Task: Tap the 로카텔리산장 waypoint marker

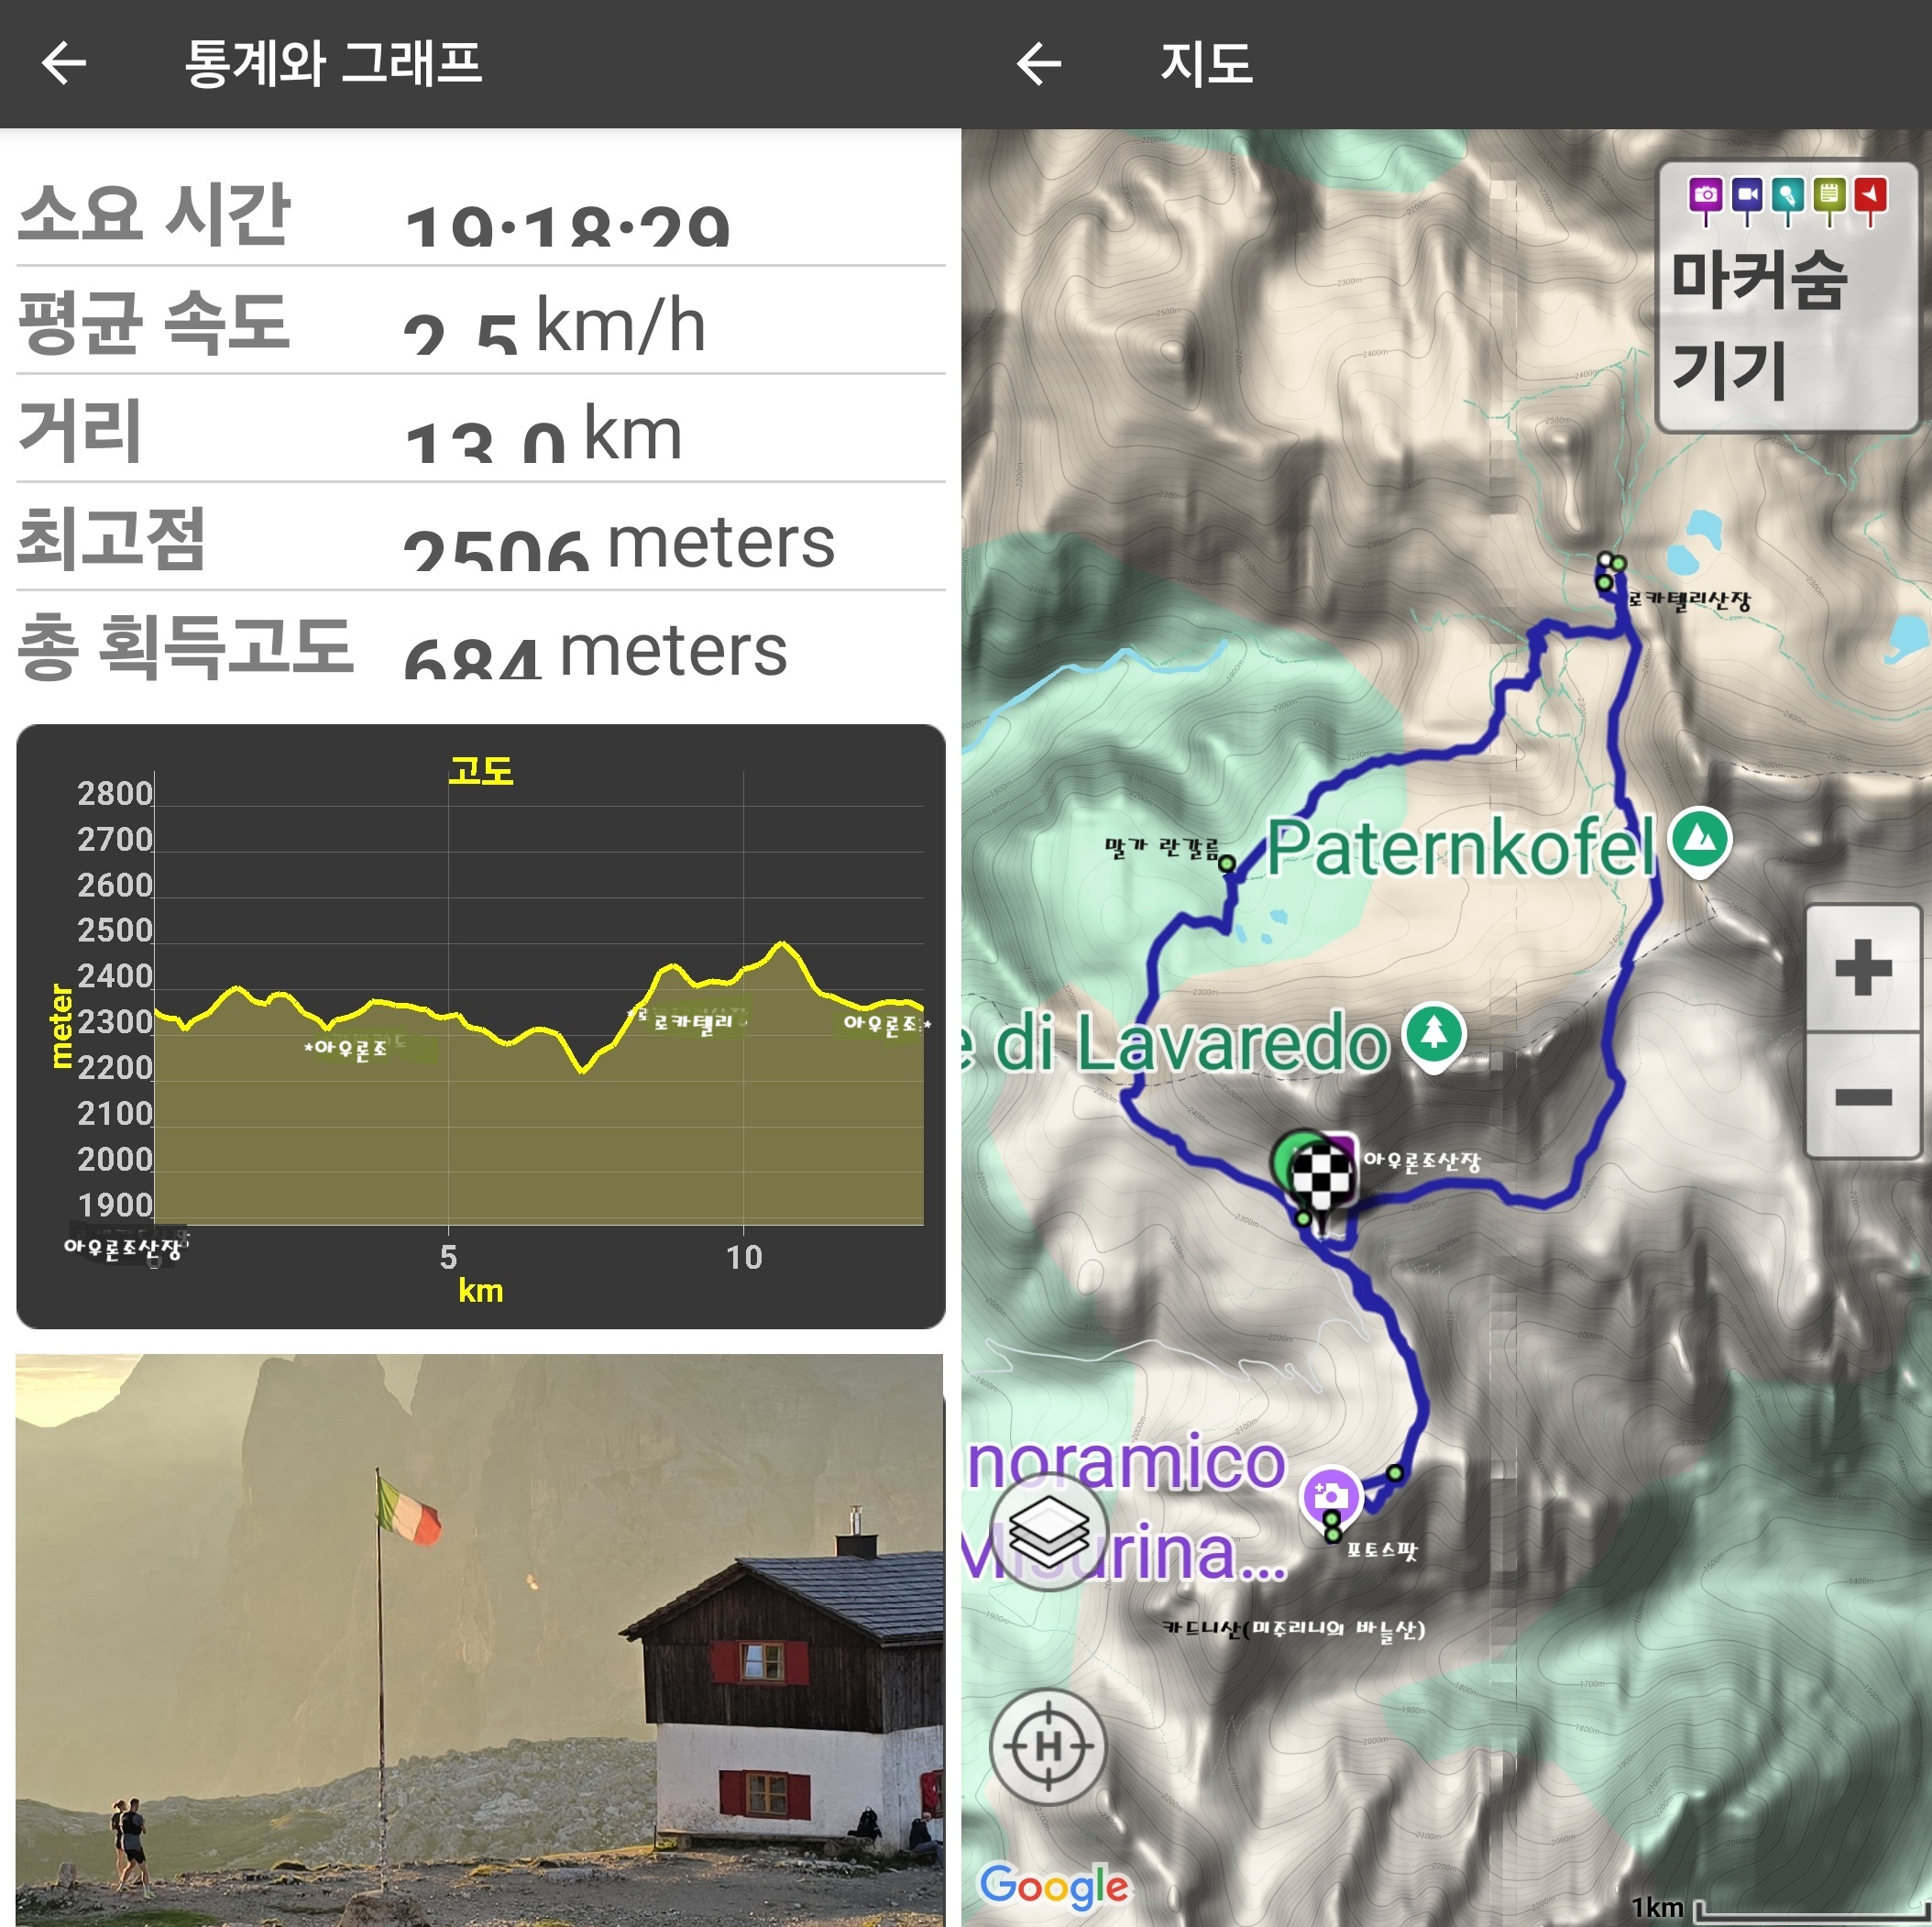Action: pyautogui.click(x=1605, y=581)
